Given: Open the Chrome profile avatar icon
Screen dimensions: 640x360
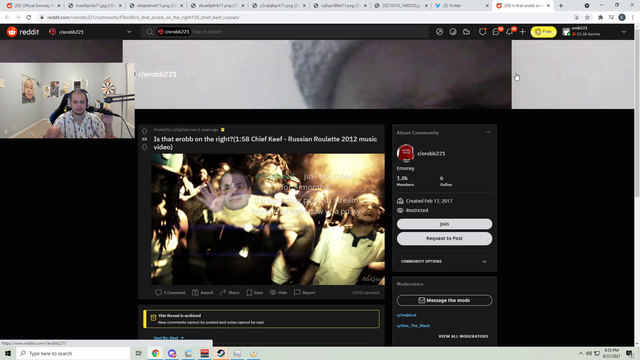Looking at the screenshot, I should pos(622,17).
